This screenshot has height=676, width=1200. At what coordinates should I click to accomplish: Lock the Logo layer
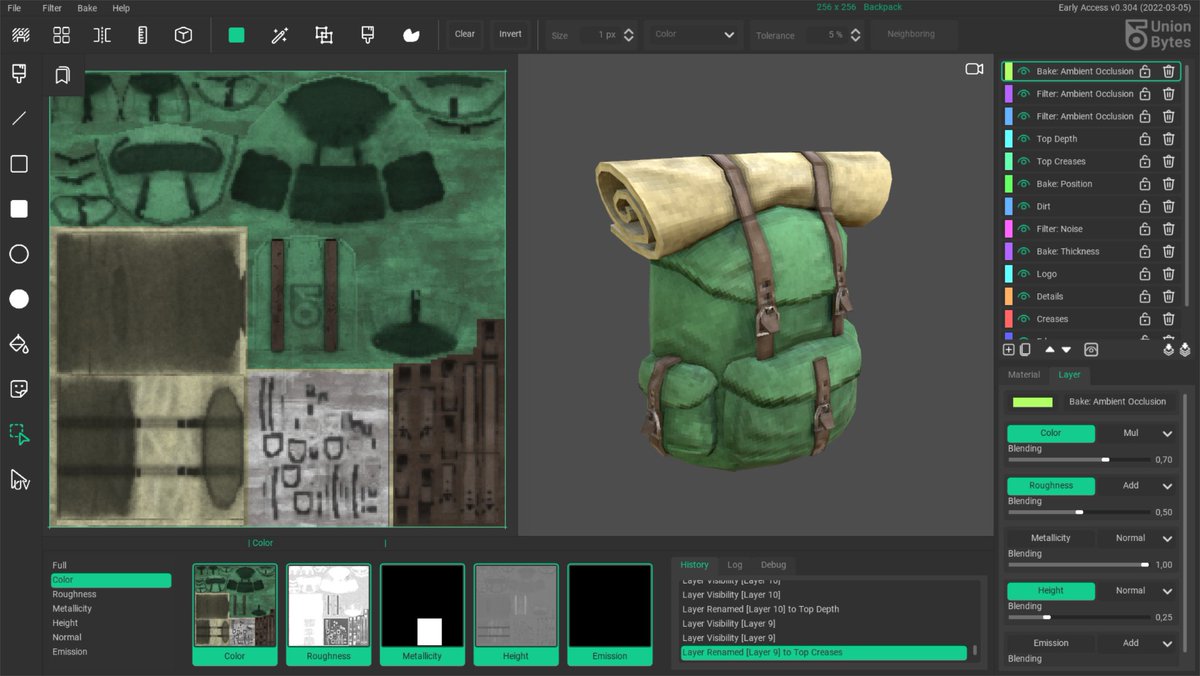1145,274
